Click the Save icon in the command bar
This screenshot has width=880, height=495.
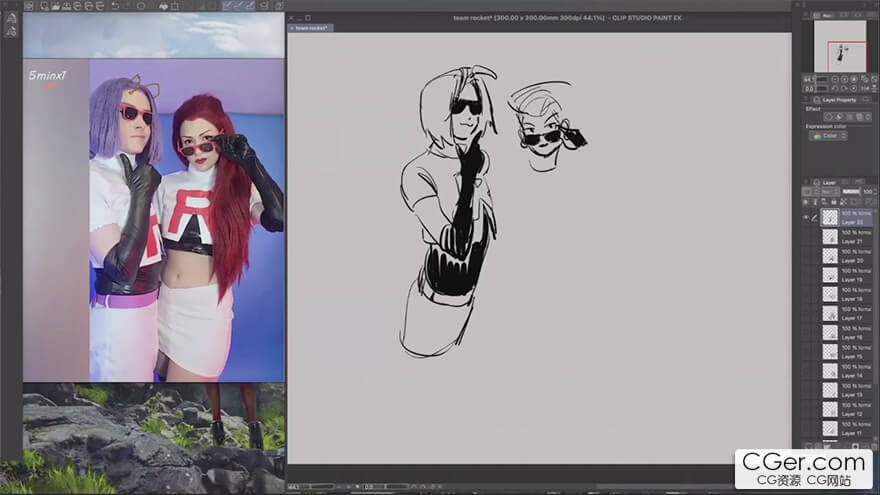67,6
